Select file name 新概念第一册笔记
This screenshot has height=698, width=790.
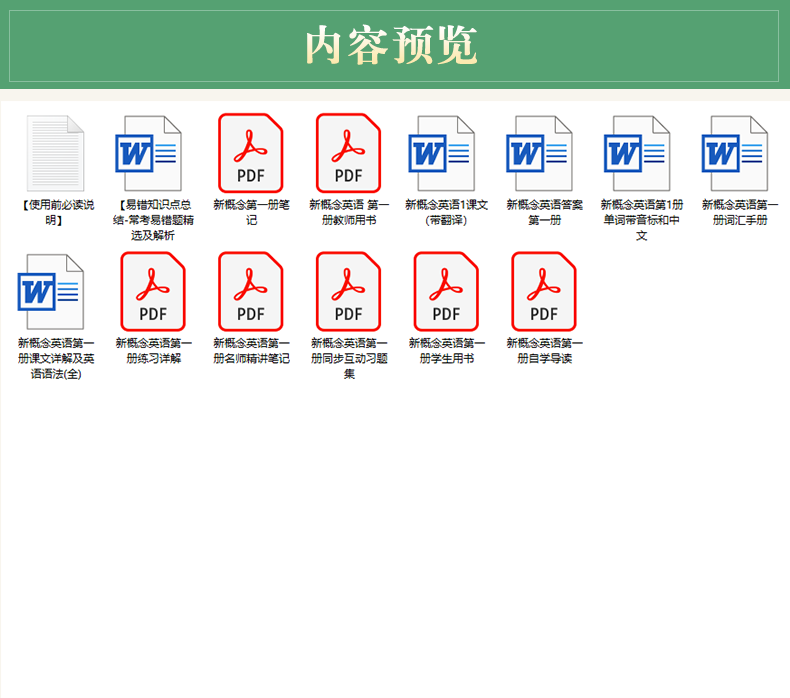pos(251,212)
